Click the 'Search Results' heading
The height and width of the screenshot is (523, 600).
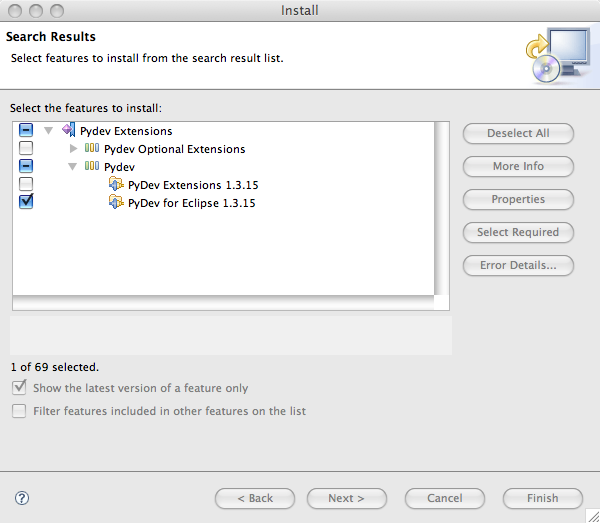tap(51, 37)
